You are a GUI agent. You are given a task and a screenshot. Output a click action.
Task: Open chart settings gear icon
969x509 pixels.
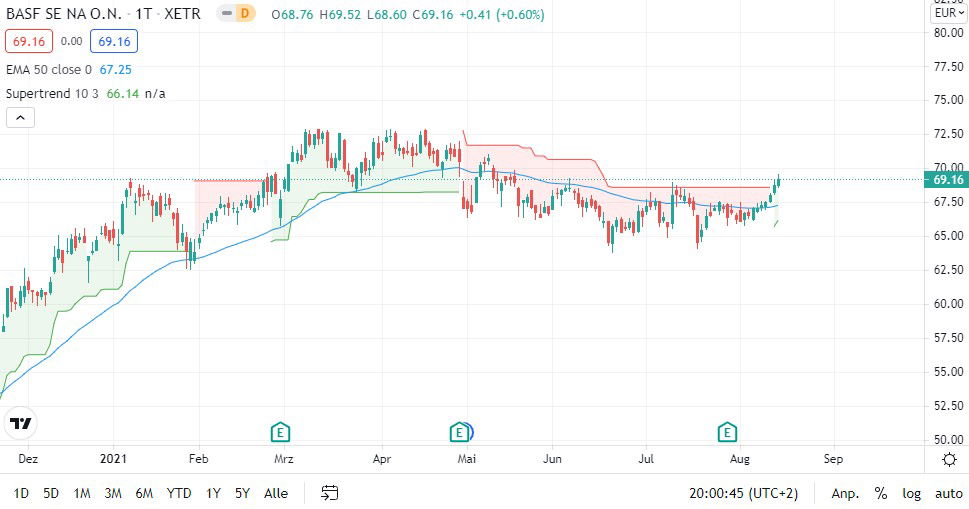click(949, 459)
